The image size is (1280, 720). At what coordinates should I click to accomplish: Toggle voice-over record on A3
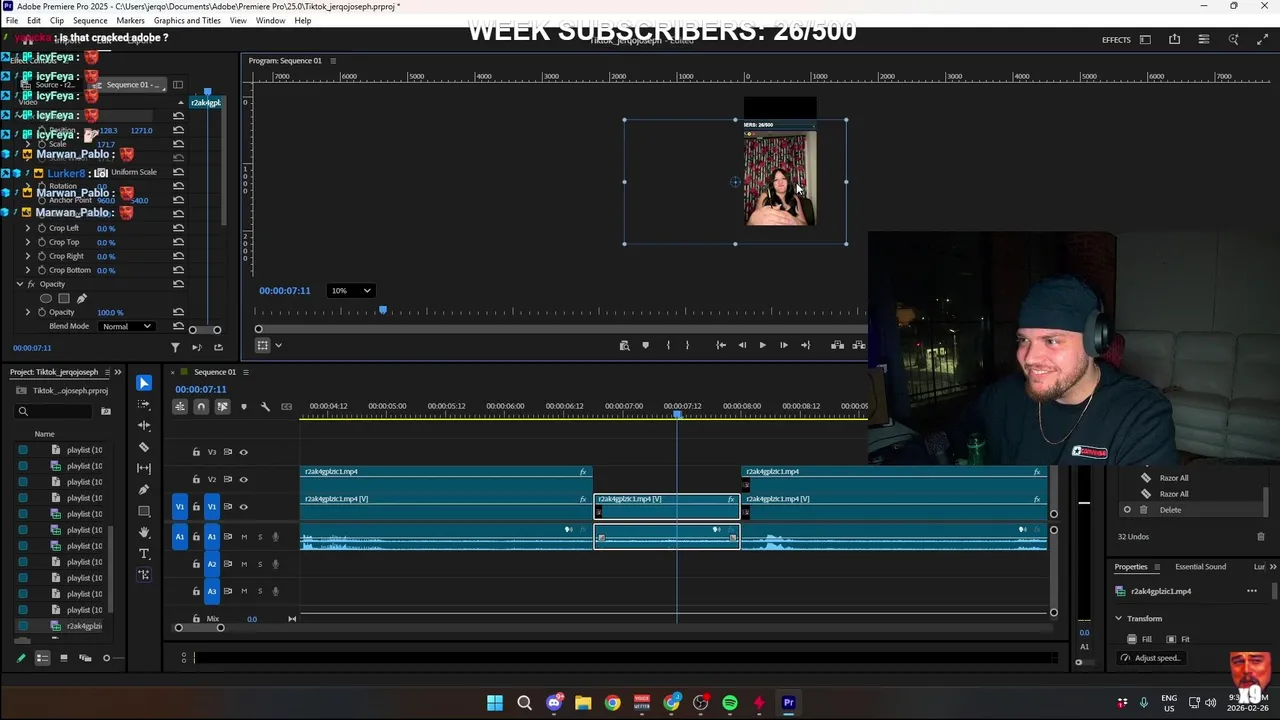[276, 591]
